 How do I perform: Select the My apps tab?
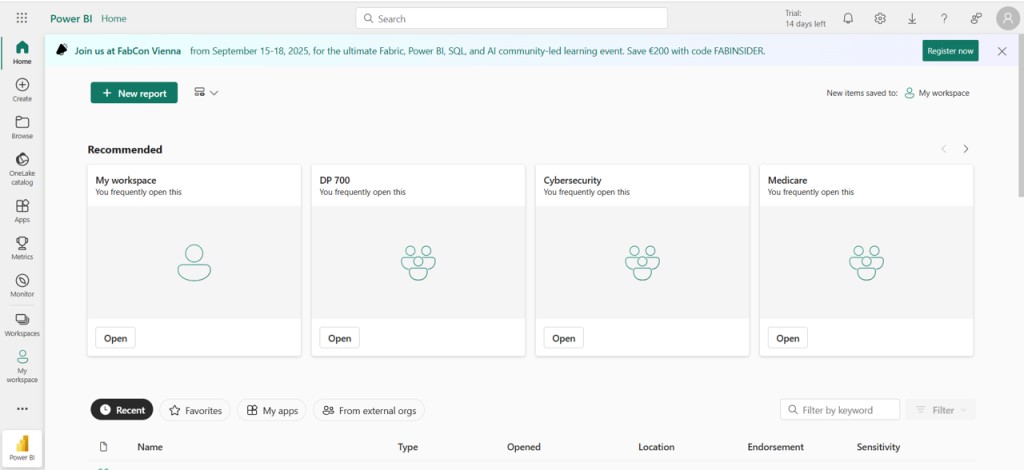coord(272,410)
